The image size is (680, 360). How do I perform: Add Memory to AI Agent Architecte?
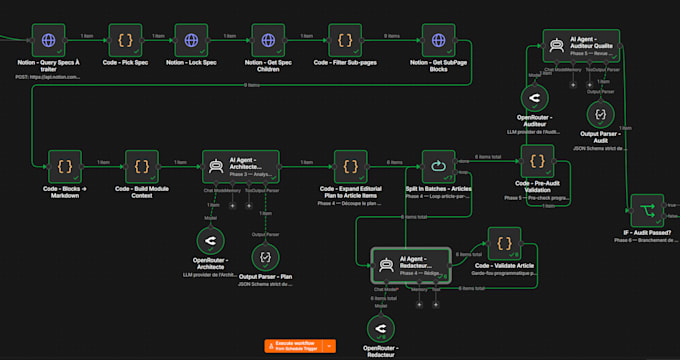point(232,206)
